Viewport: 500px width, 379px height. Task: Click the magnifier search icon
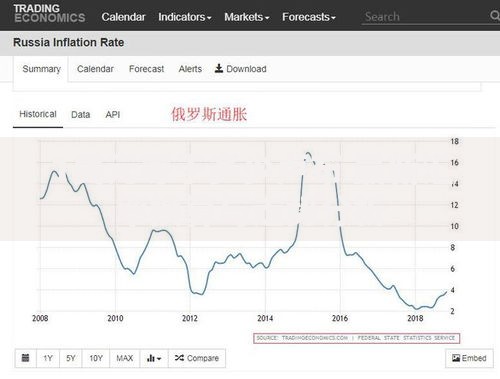coord(495,15)
